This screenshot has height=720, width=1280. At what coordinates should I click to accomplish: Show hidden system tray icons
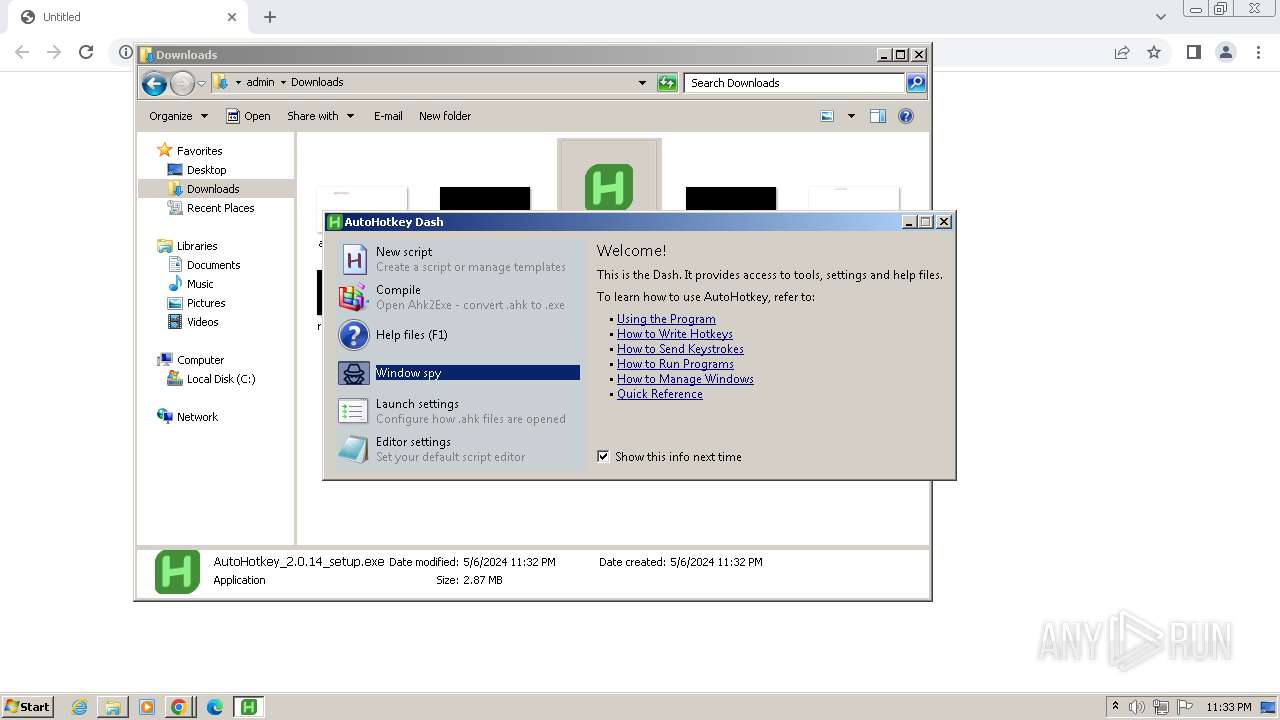(1115, 707)
